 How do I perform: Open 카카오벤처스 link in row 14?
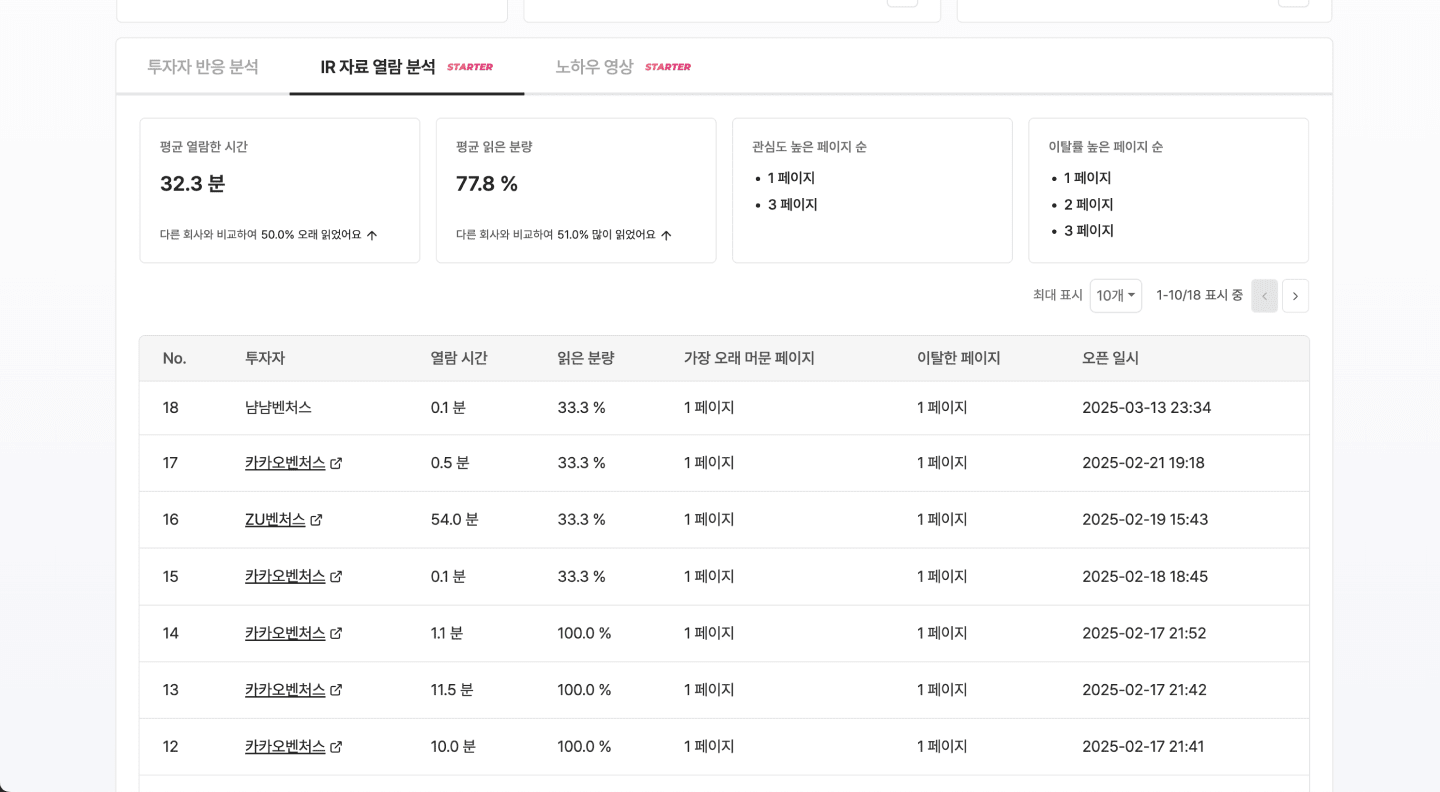(x=285, y=633)
